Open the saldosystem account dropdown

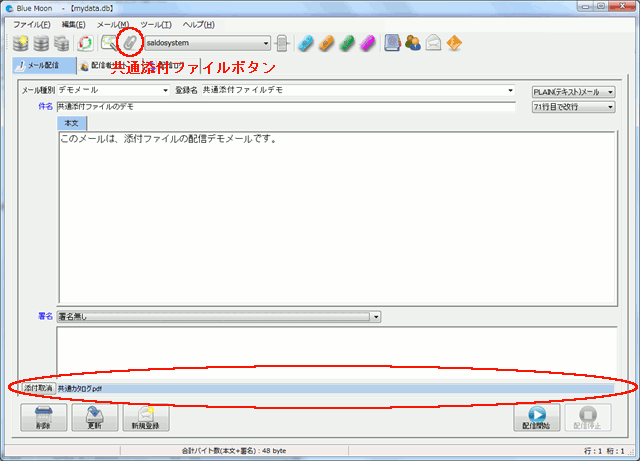266,44
